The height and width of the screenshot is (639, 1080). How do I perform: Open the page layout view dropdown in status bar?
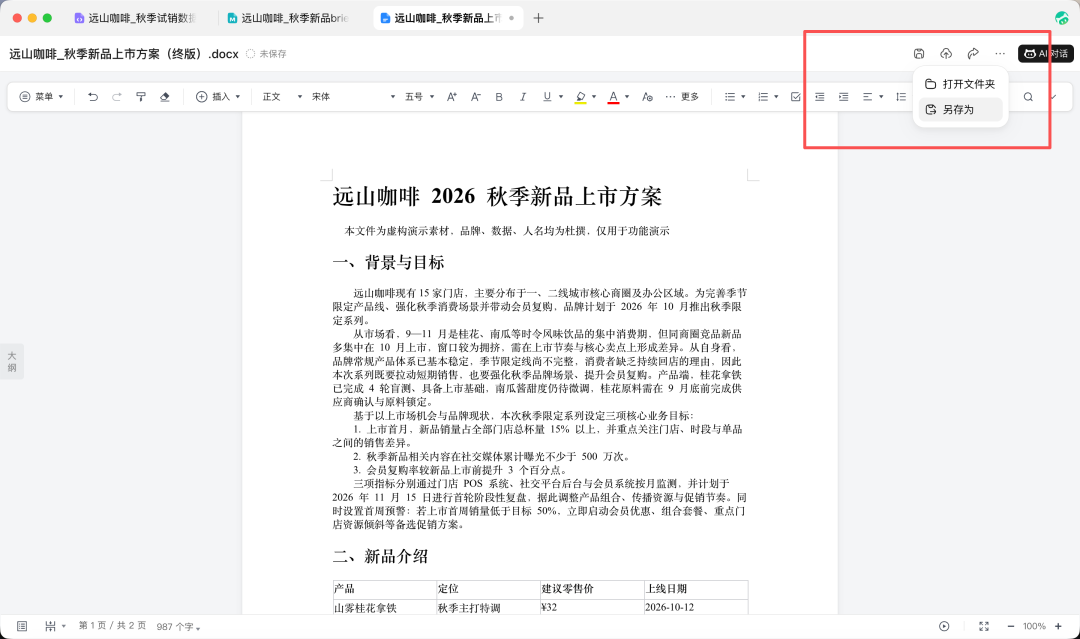click(x=55, y=626)
